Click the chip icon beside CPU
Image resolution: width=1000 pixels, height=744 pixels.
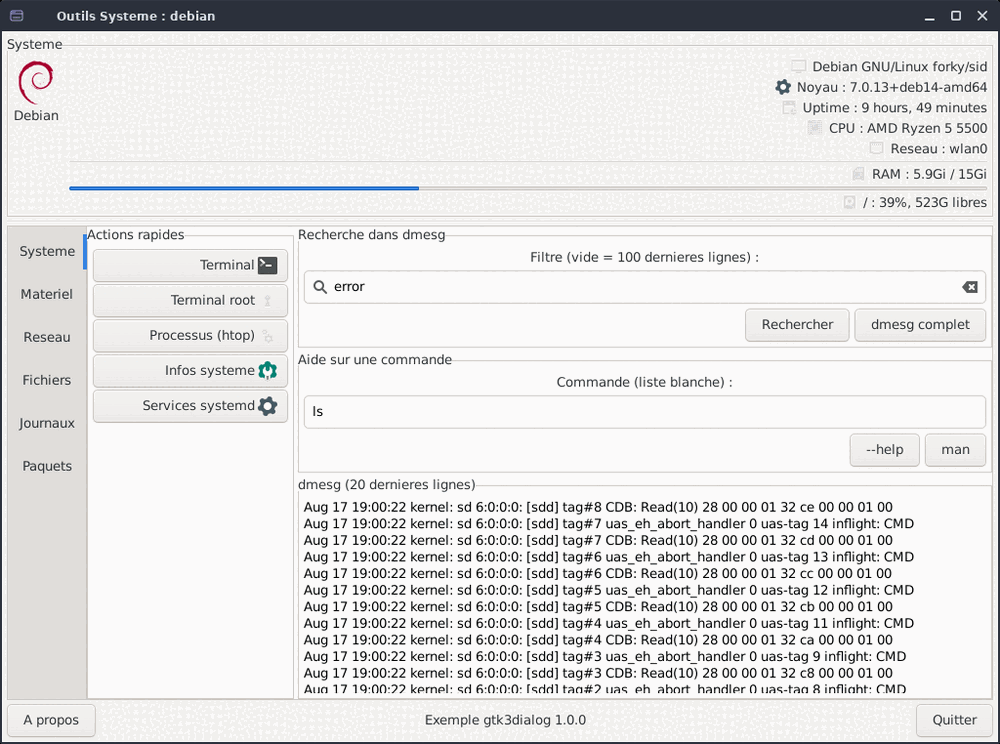pos(814,128)
